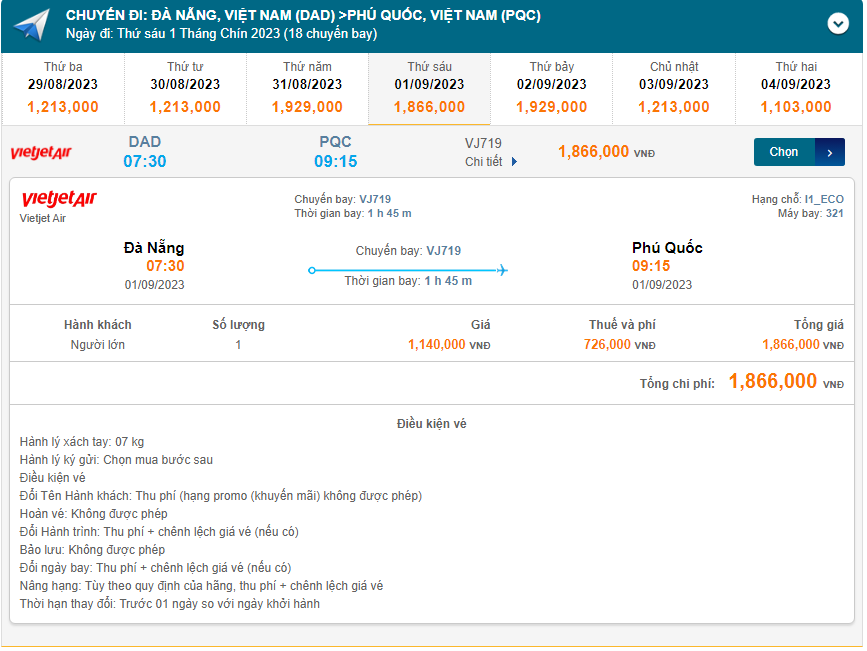Click the Tổng chi phí total amount
The height and width of the screenshot is (651, 867).
pyautogui.click(x=772, y=381)
